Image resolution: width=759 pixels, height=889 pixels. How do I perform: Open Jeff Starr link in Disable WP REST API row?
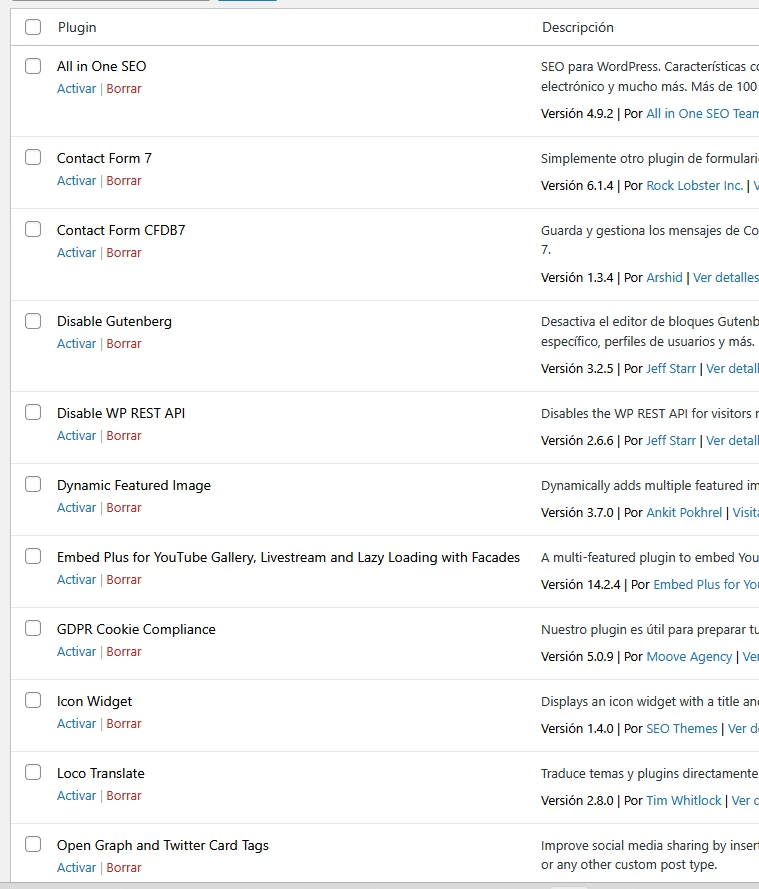click(x=671, y=441)
